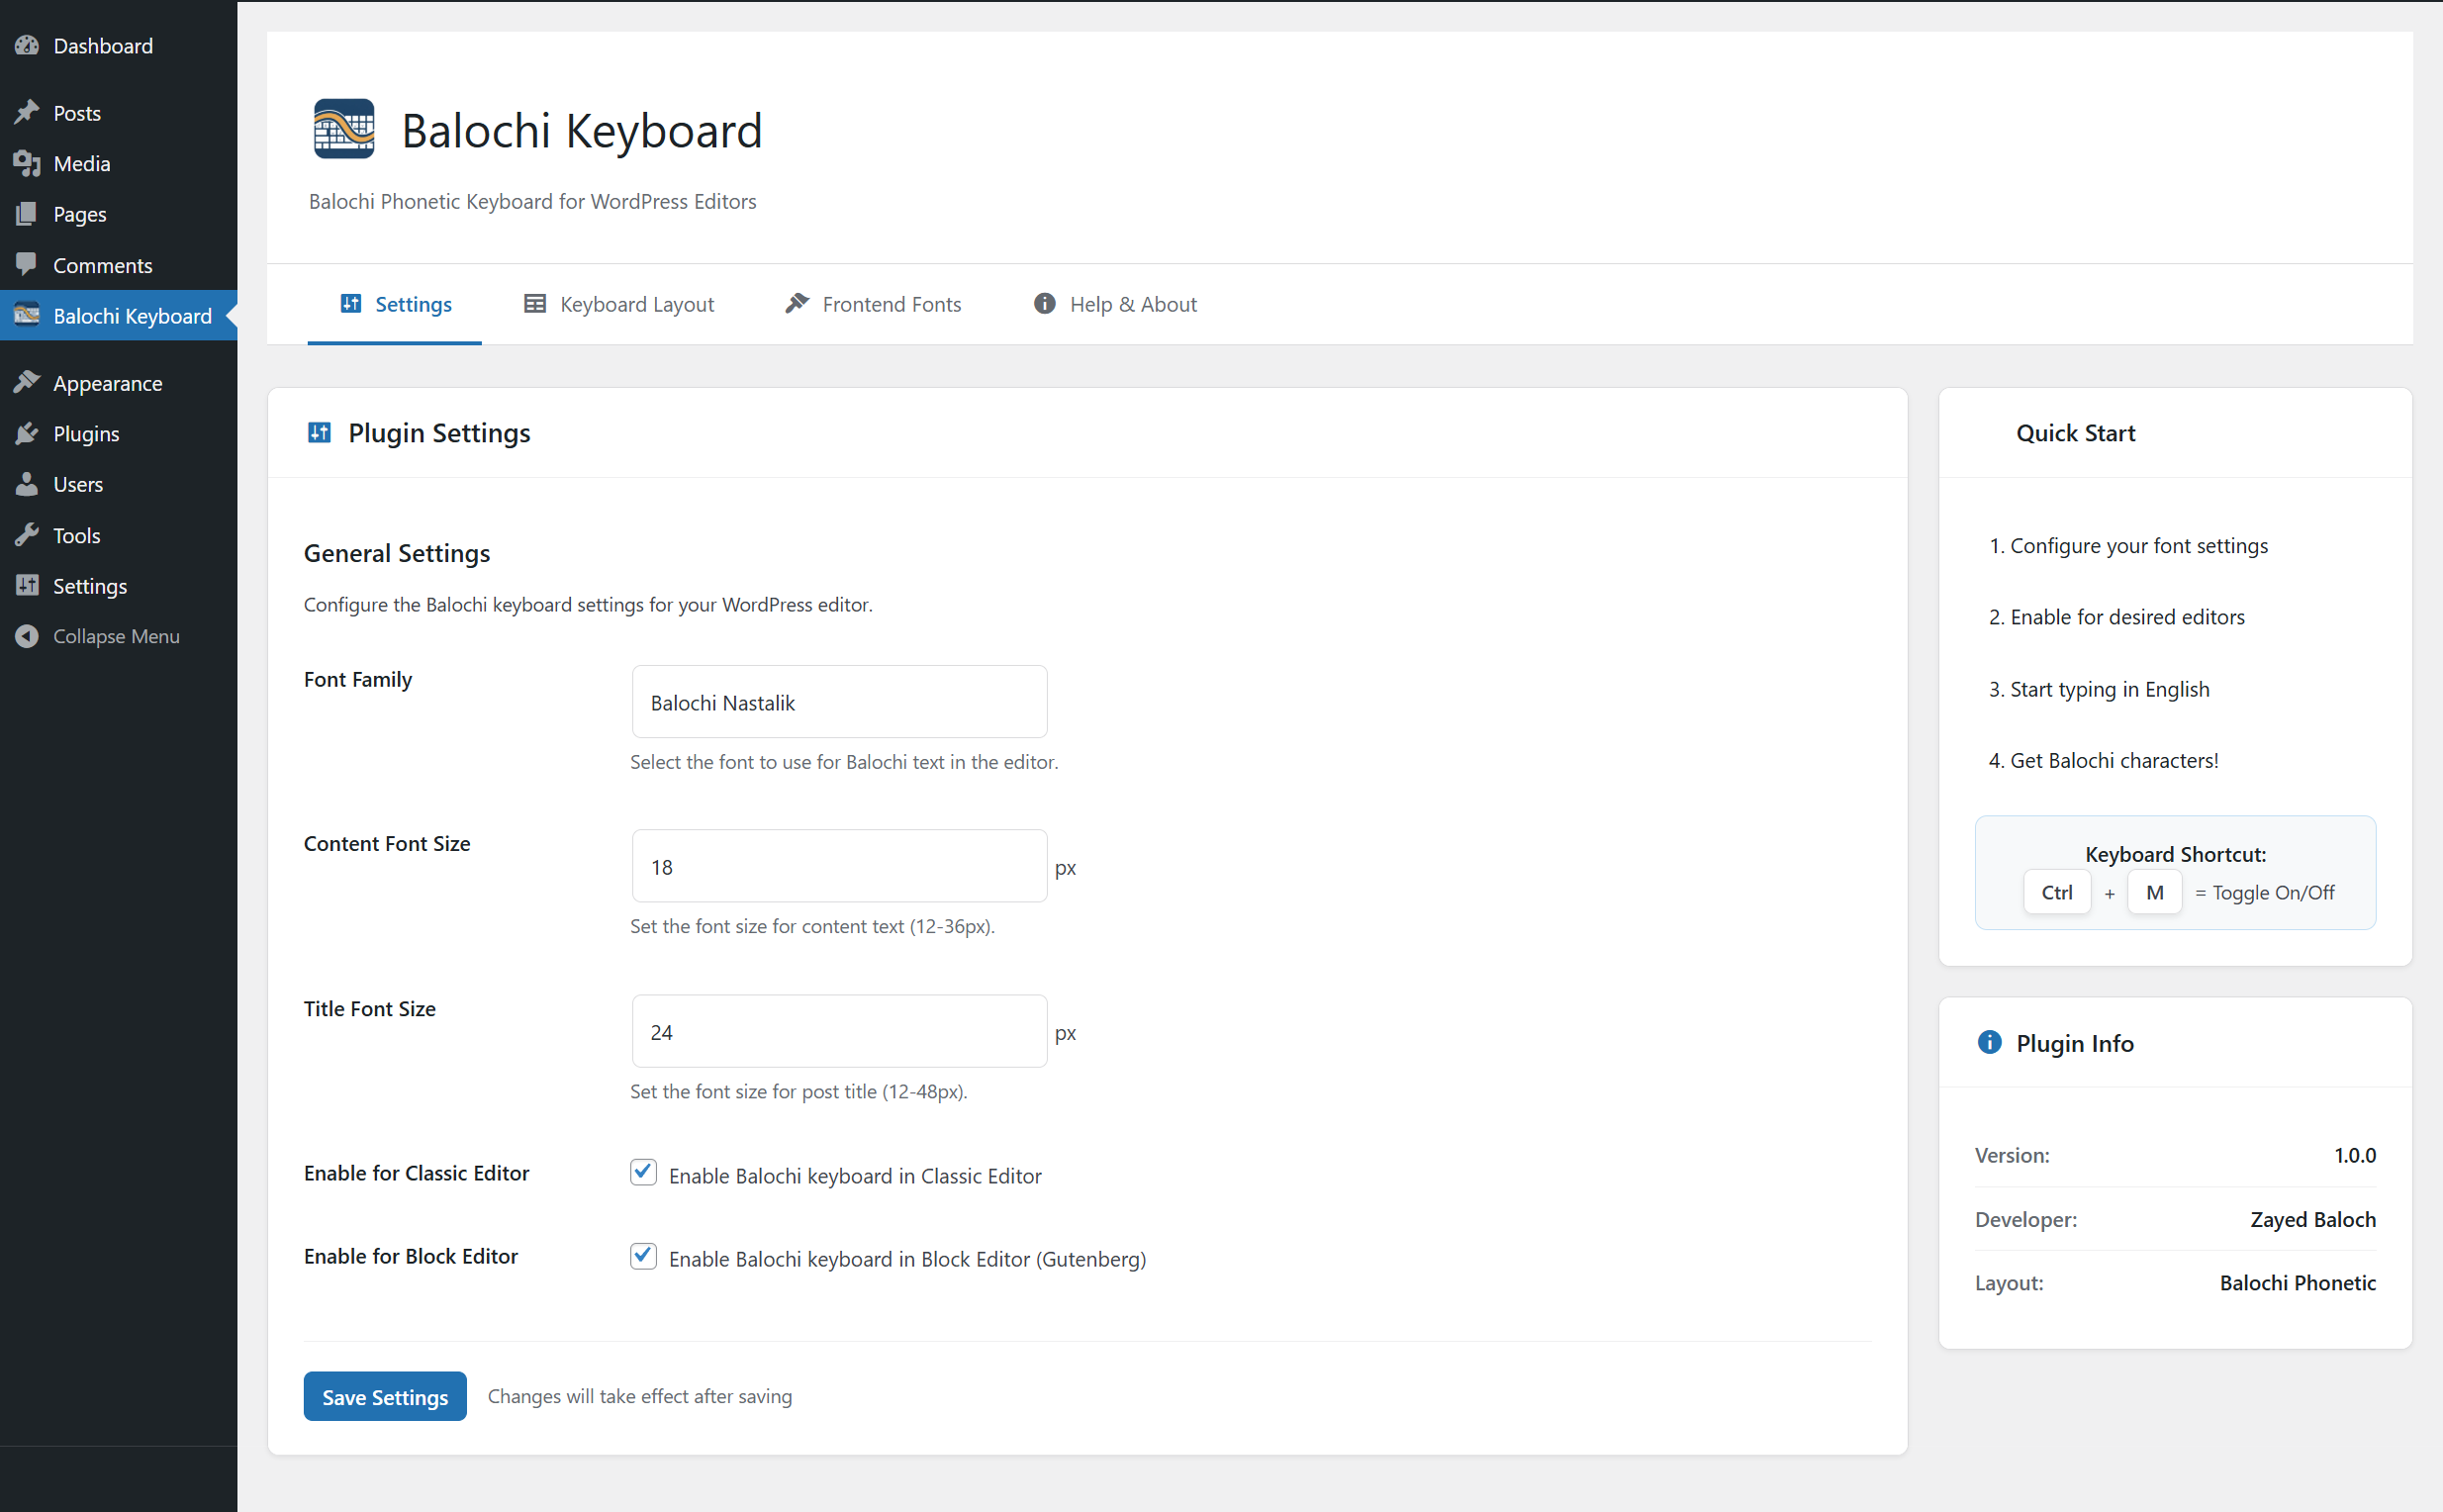Click the Balochi Keyboard sidebar icon
This screenshot has width=2443, height=1512.
point(27,315)
